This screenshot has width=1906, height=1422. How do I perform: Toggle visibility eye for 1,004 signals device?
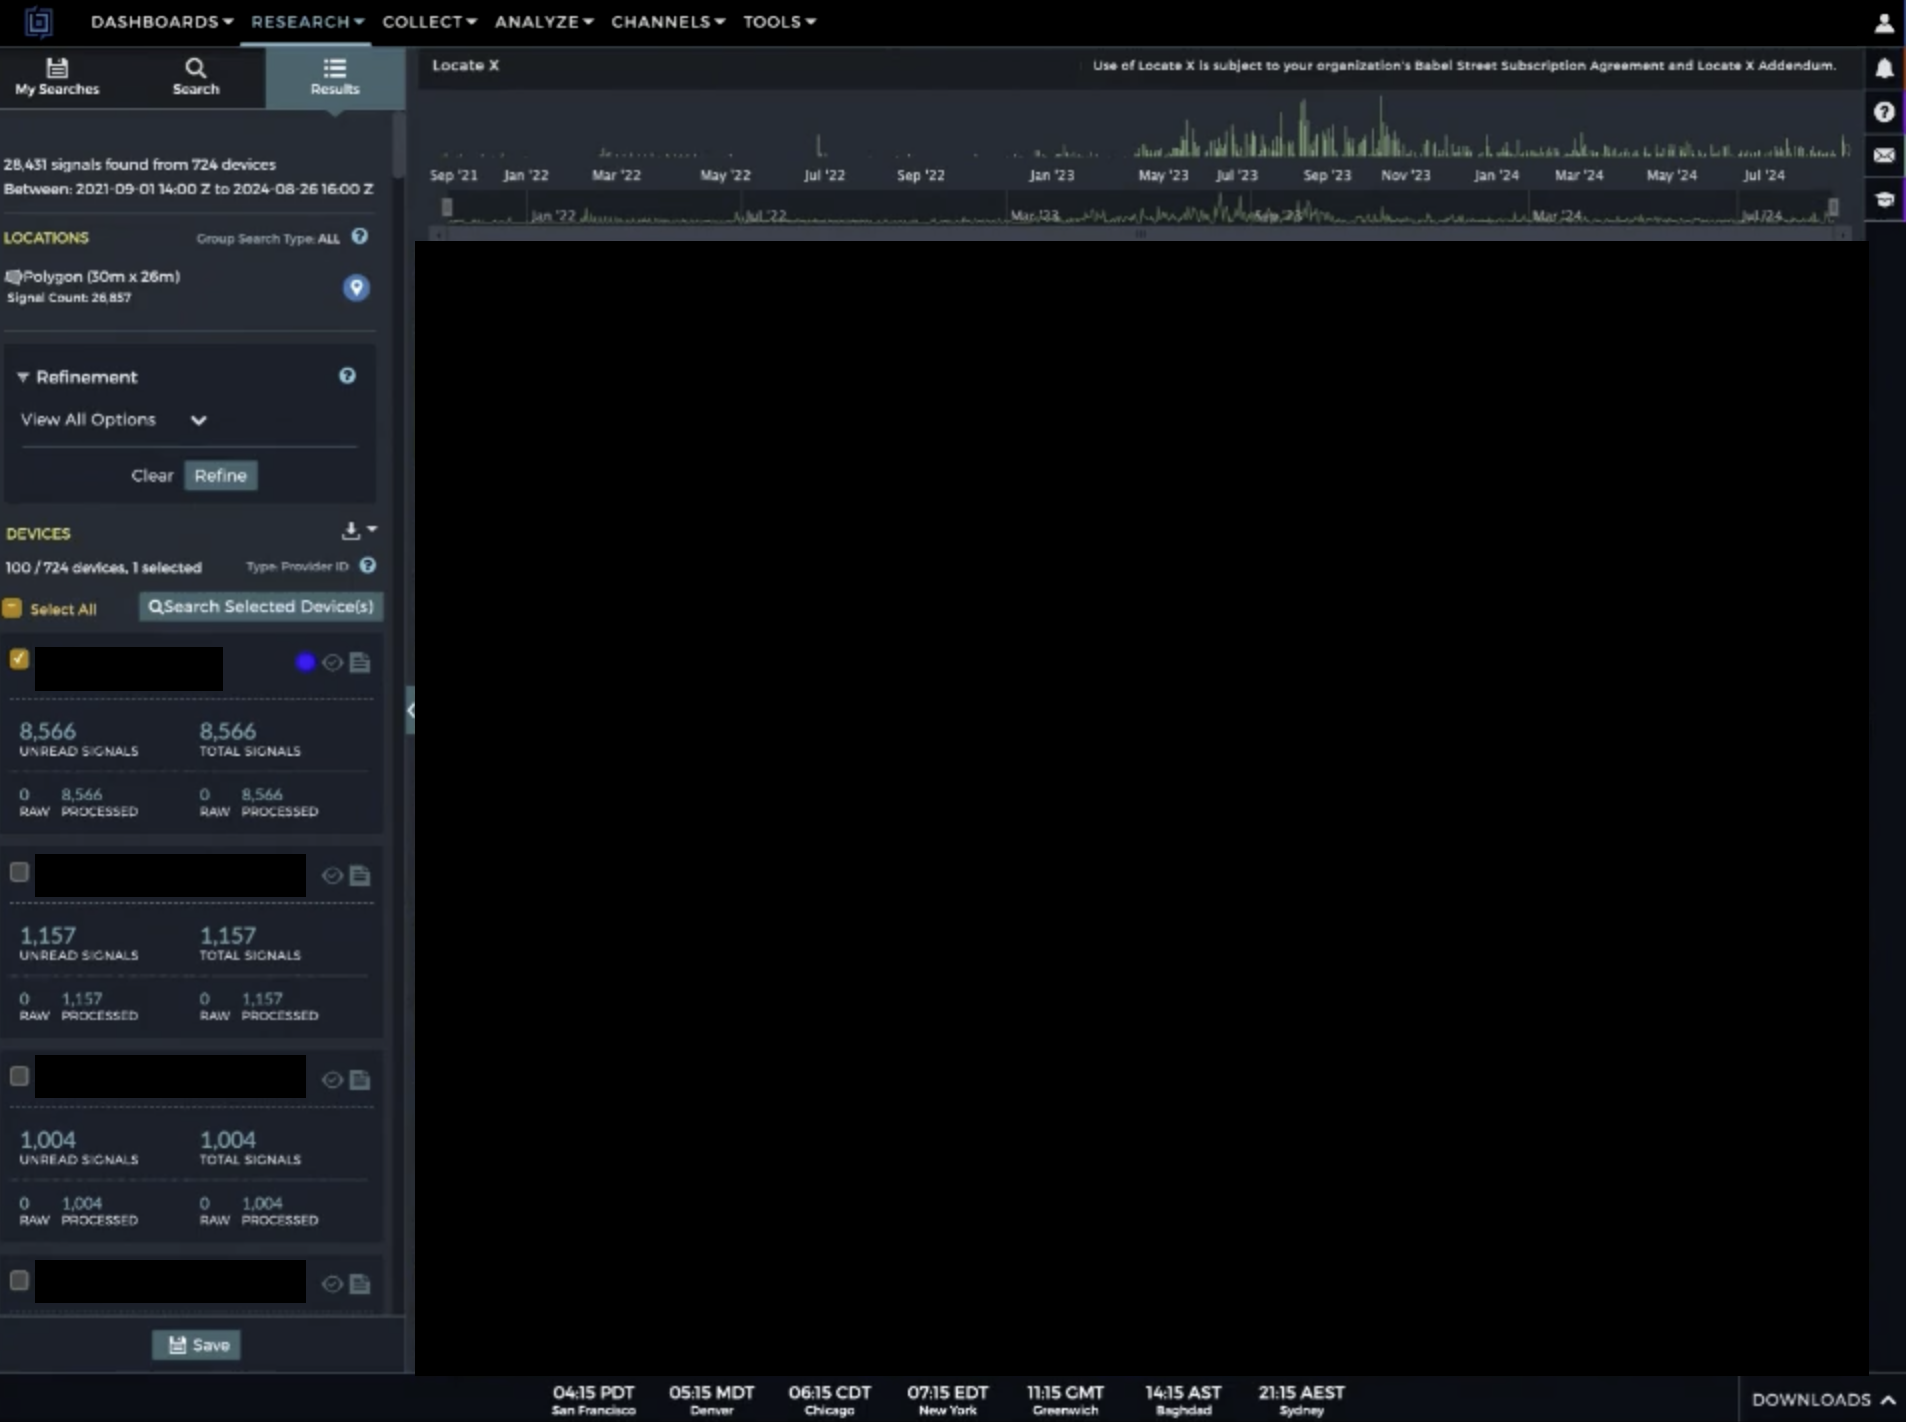(x=332, y=1080)
